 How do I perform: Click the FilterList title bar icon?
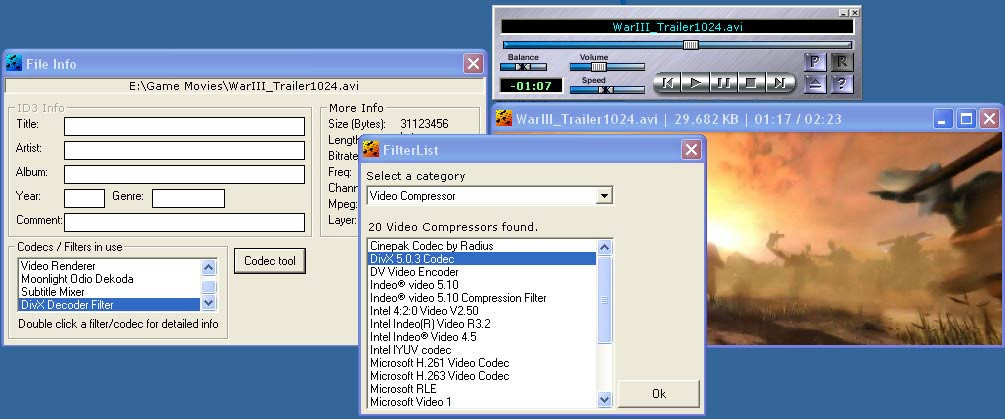click(x=370, y=150)
